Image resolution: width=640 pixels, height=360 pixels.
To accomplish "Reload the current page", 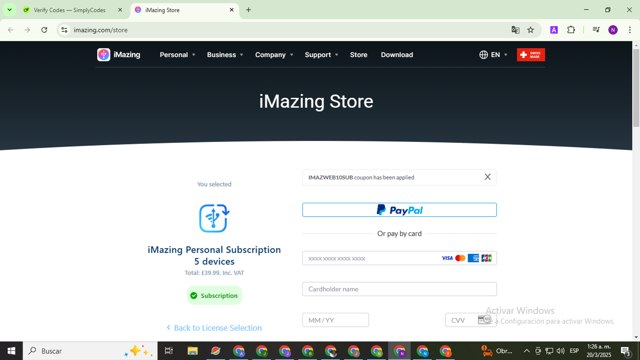I will (x=44, y=30).
